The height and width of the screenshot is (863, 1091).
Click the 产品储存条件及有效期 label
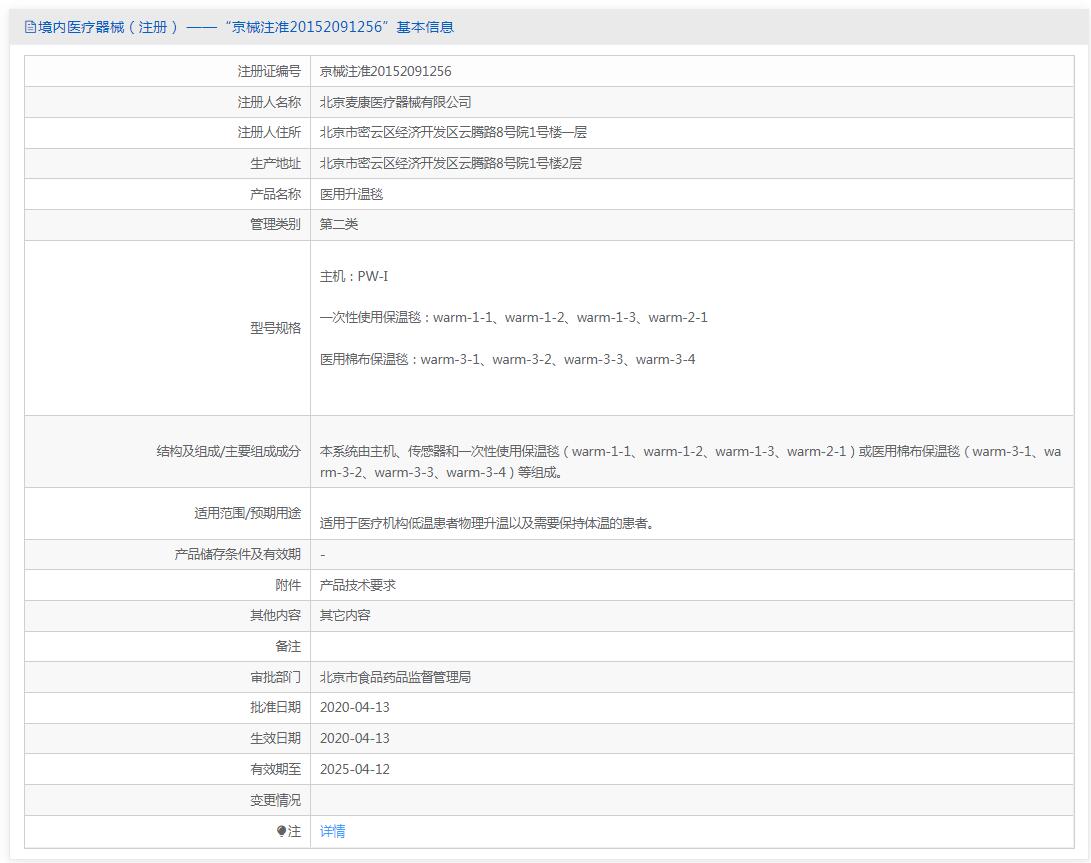coord(237,554)
